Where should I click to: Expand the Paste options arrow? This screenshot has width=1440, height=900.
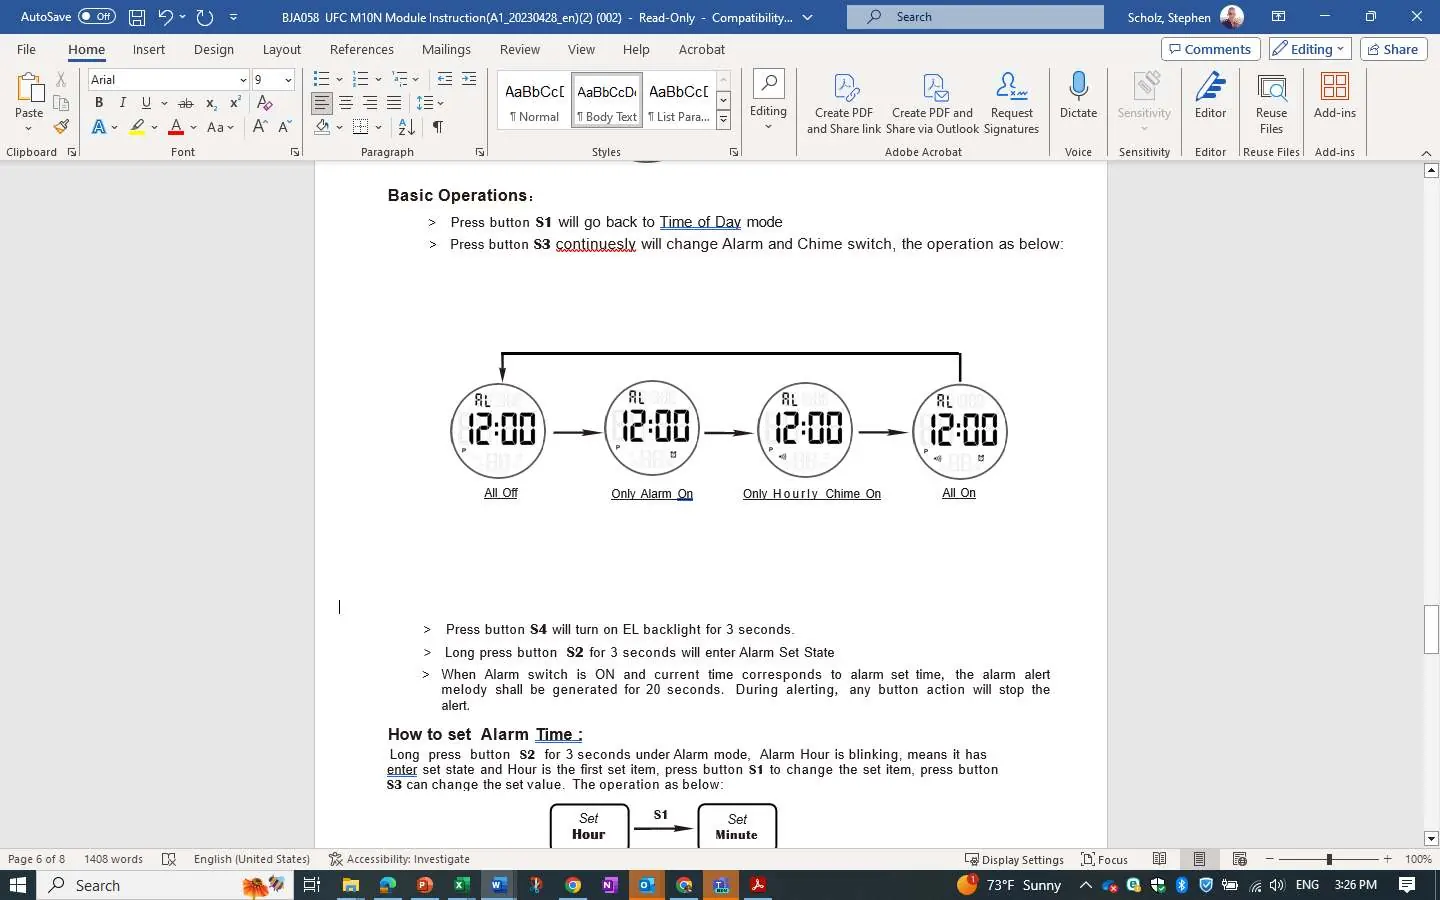tap(29, 129)
